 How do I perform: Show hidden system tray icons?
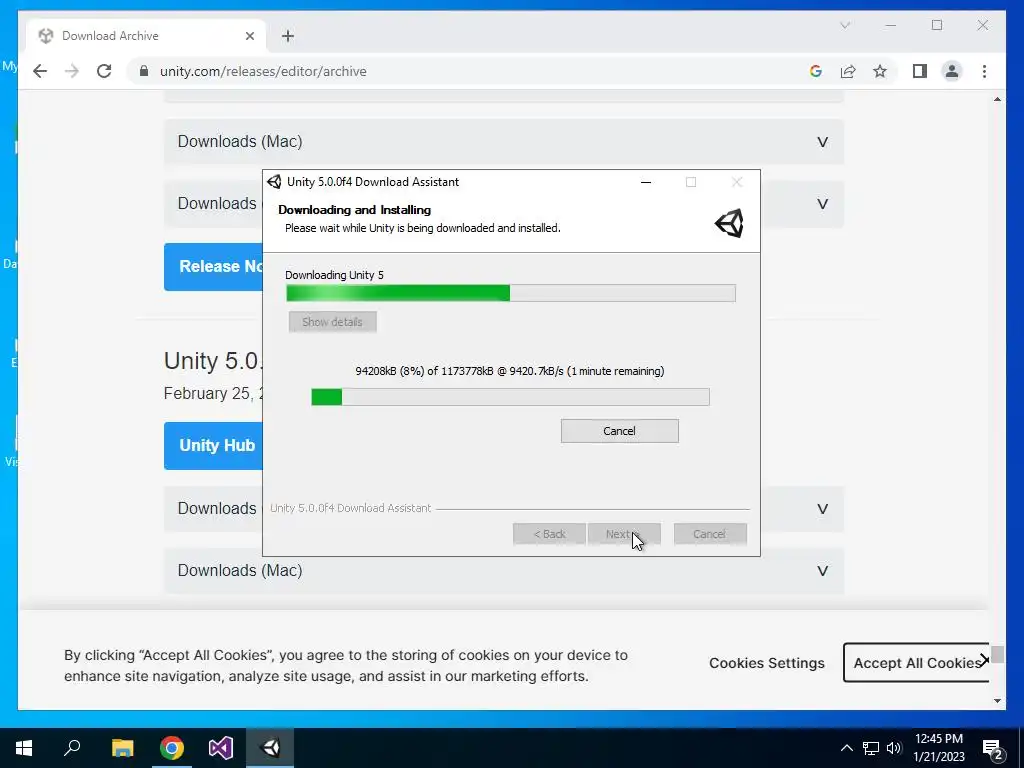[846, 748]
